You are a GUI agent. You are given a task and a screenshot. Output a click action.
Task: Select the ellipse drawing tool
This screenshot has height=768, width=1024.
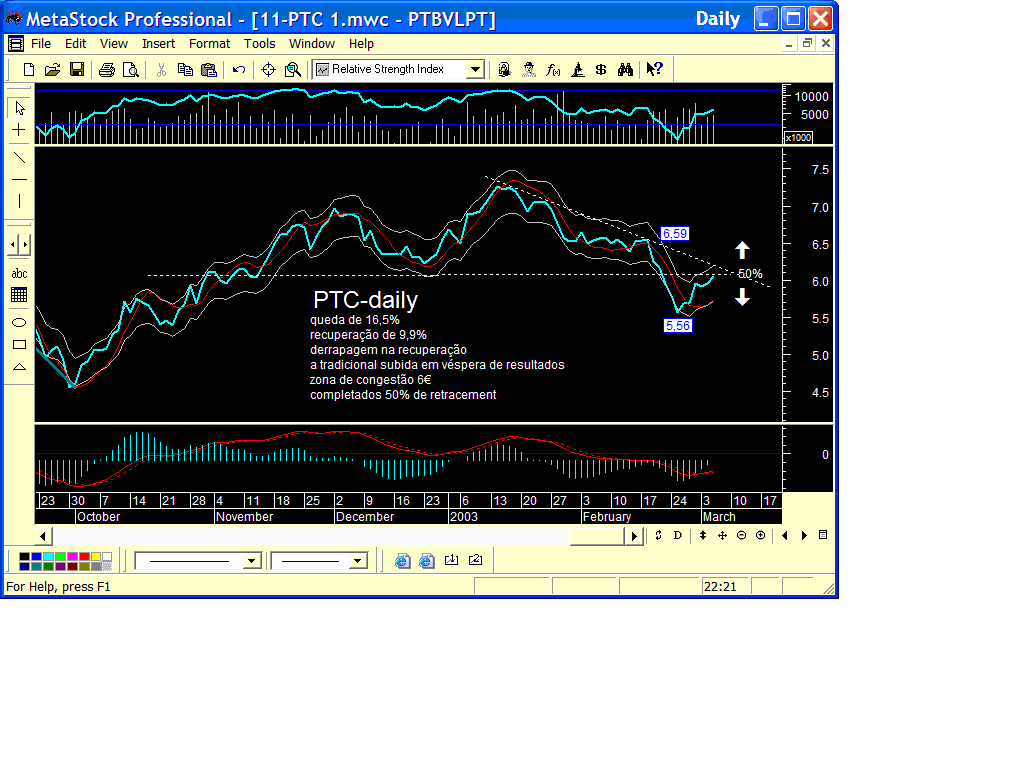pos(20,323)
